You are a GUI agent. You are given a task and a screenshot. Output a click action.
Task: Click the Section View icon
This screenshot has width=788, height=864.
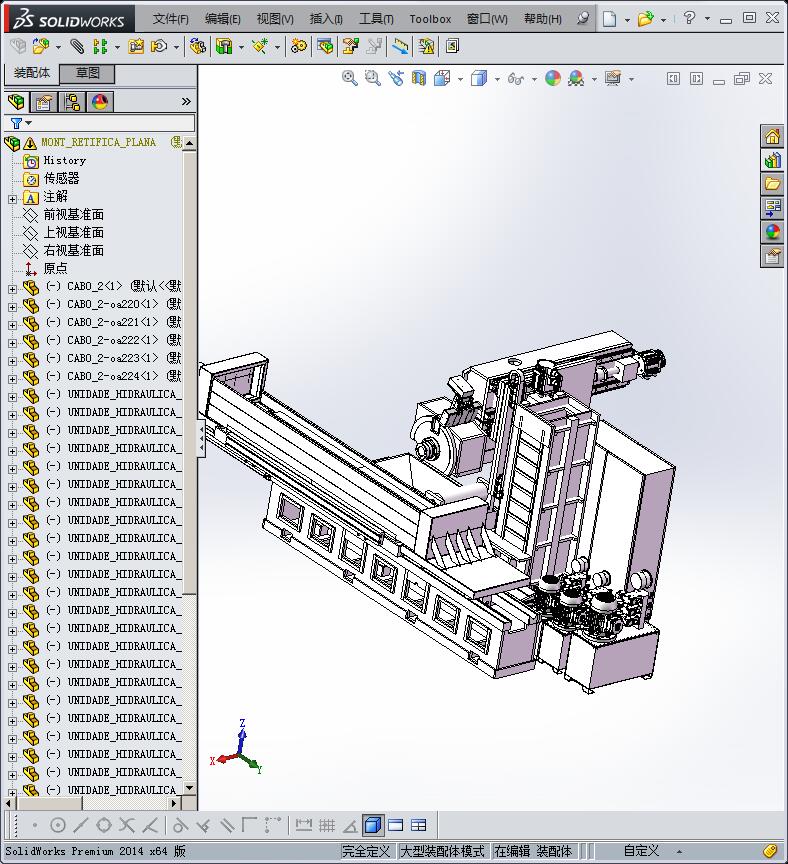[x=419, y=78]
